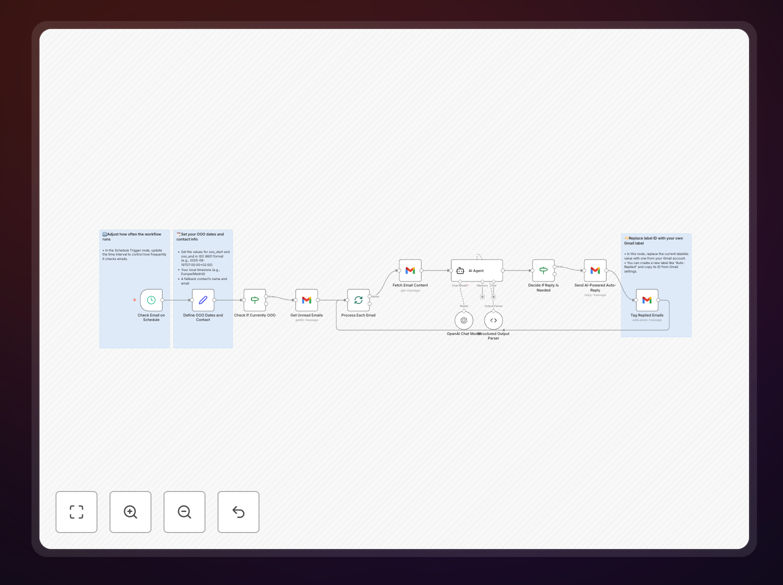Open the Tag Replied Emails Gmail node
Viewport: 783px width, 585px height.
point(647,300)
